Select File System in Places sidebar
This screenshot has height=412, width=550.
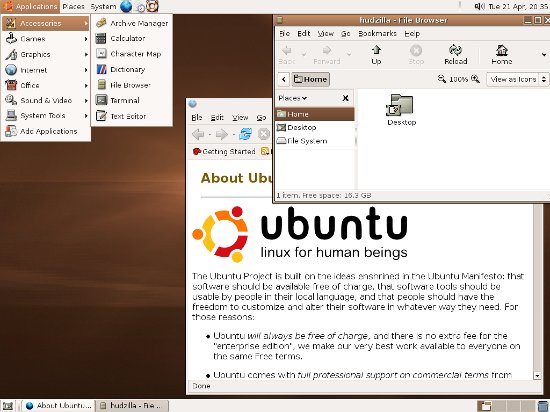(x=315, y=141)
